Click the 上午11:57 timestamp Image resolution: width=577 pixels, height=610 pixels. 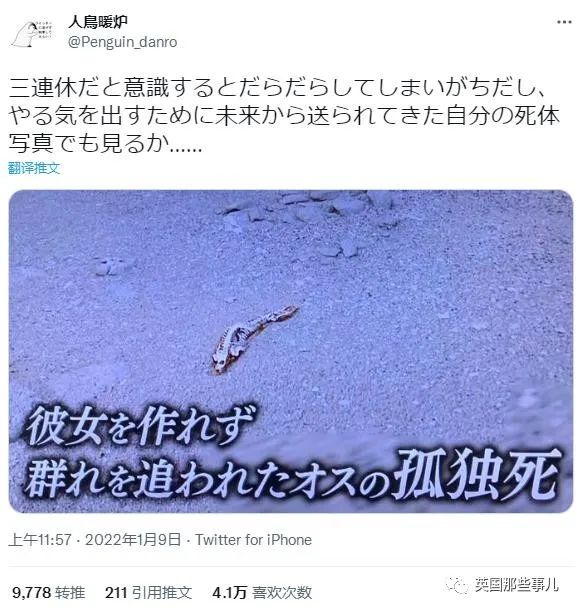[40, 540]
